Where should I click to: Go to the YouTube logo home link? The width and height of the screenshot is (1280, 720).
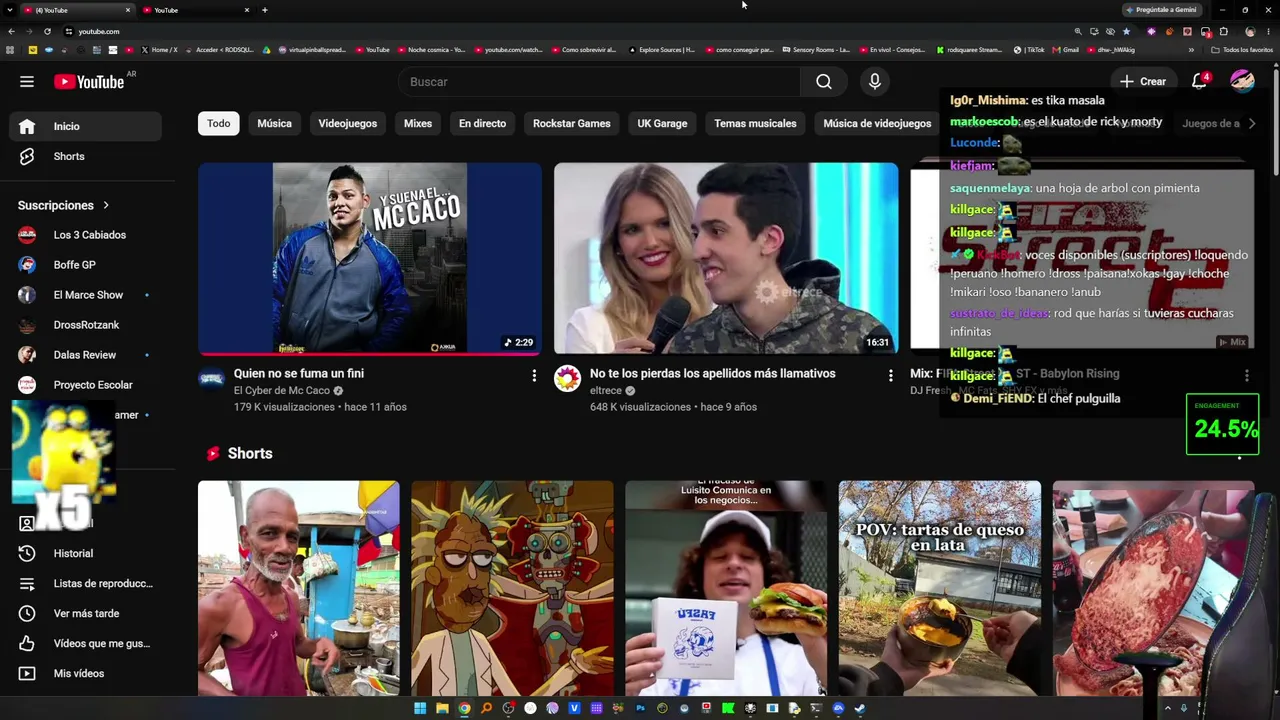tap(89, 82)
